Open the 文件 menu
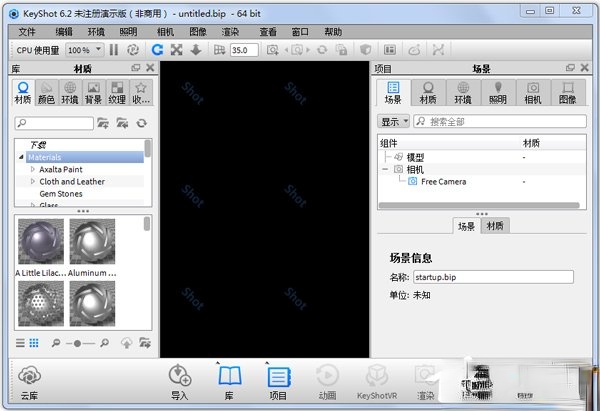The width and height of the screenshot is (600, 411). [x=27, y=32]
